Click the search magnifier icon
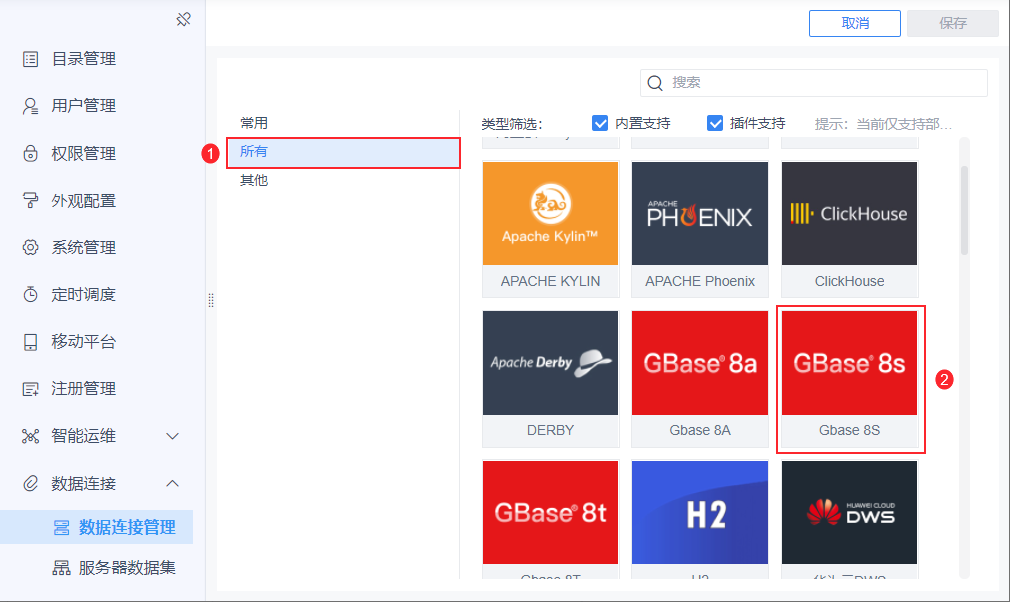 655,83
